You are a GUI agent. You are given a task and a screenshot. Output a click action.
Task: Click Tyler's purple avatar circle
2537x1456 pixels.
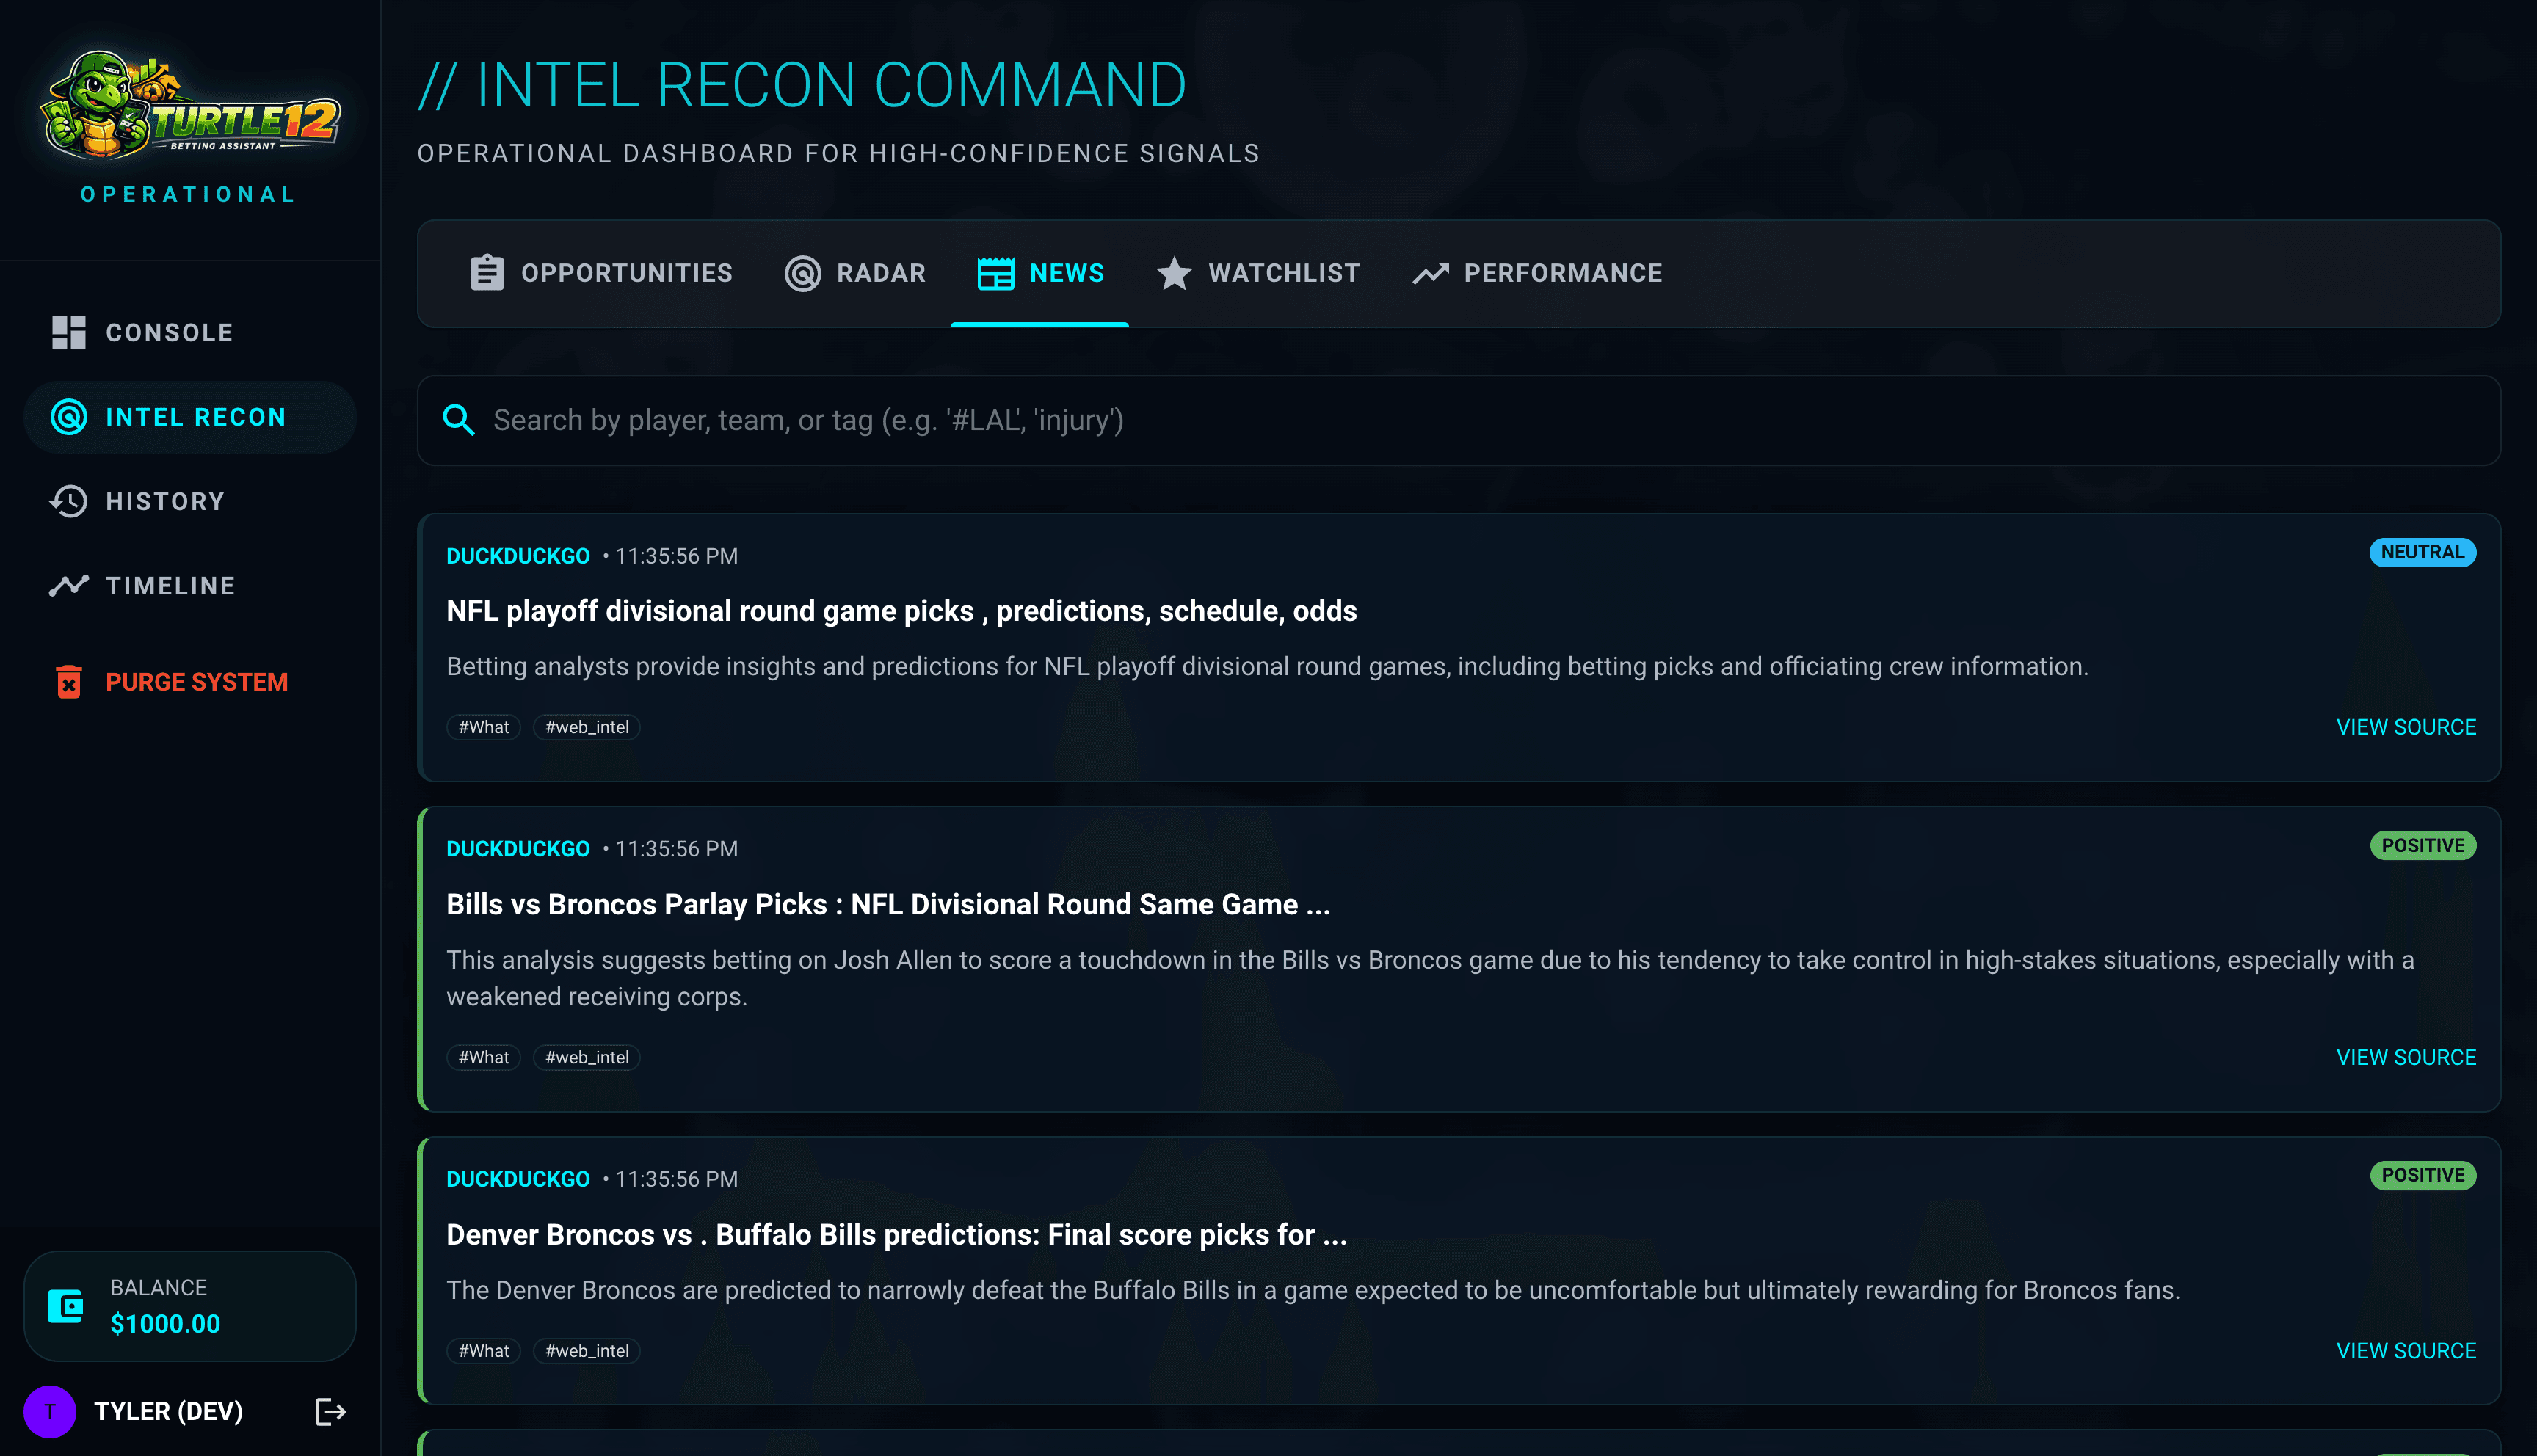(49, 1411)
